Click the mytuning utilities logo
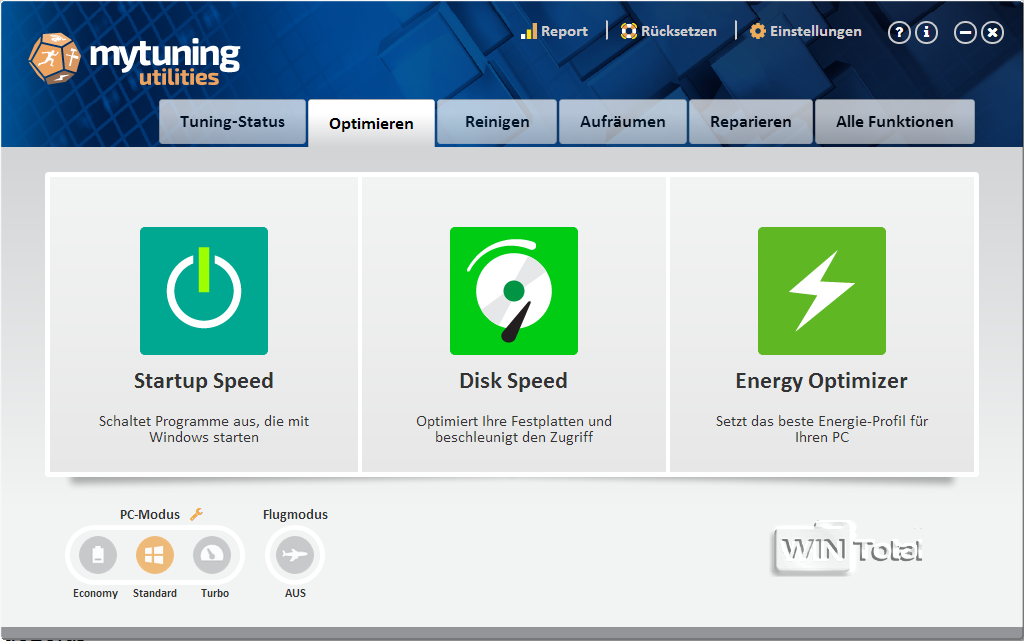Image resolution: width=1024 pixels, height=641 pixels. tap(135, 59)
